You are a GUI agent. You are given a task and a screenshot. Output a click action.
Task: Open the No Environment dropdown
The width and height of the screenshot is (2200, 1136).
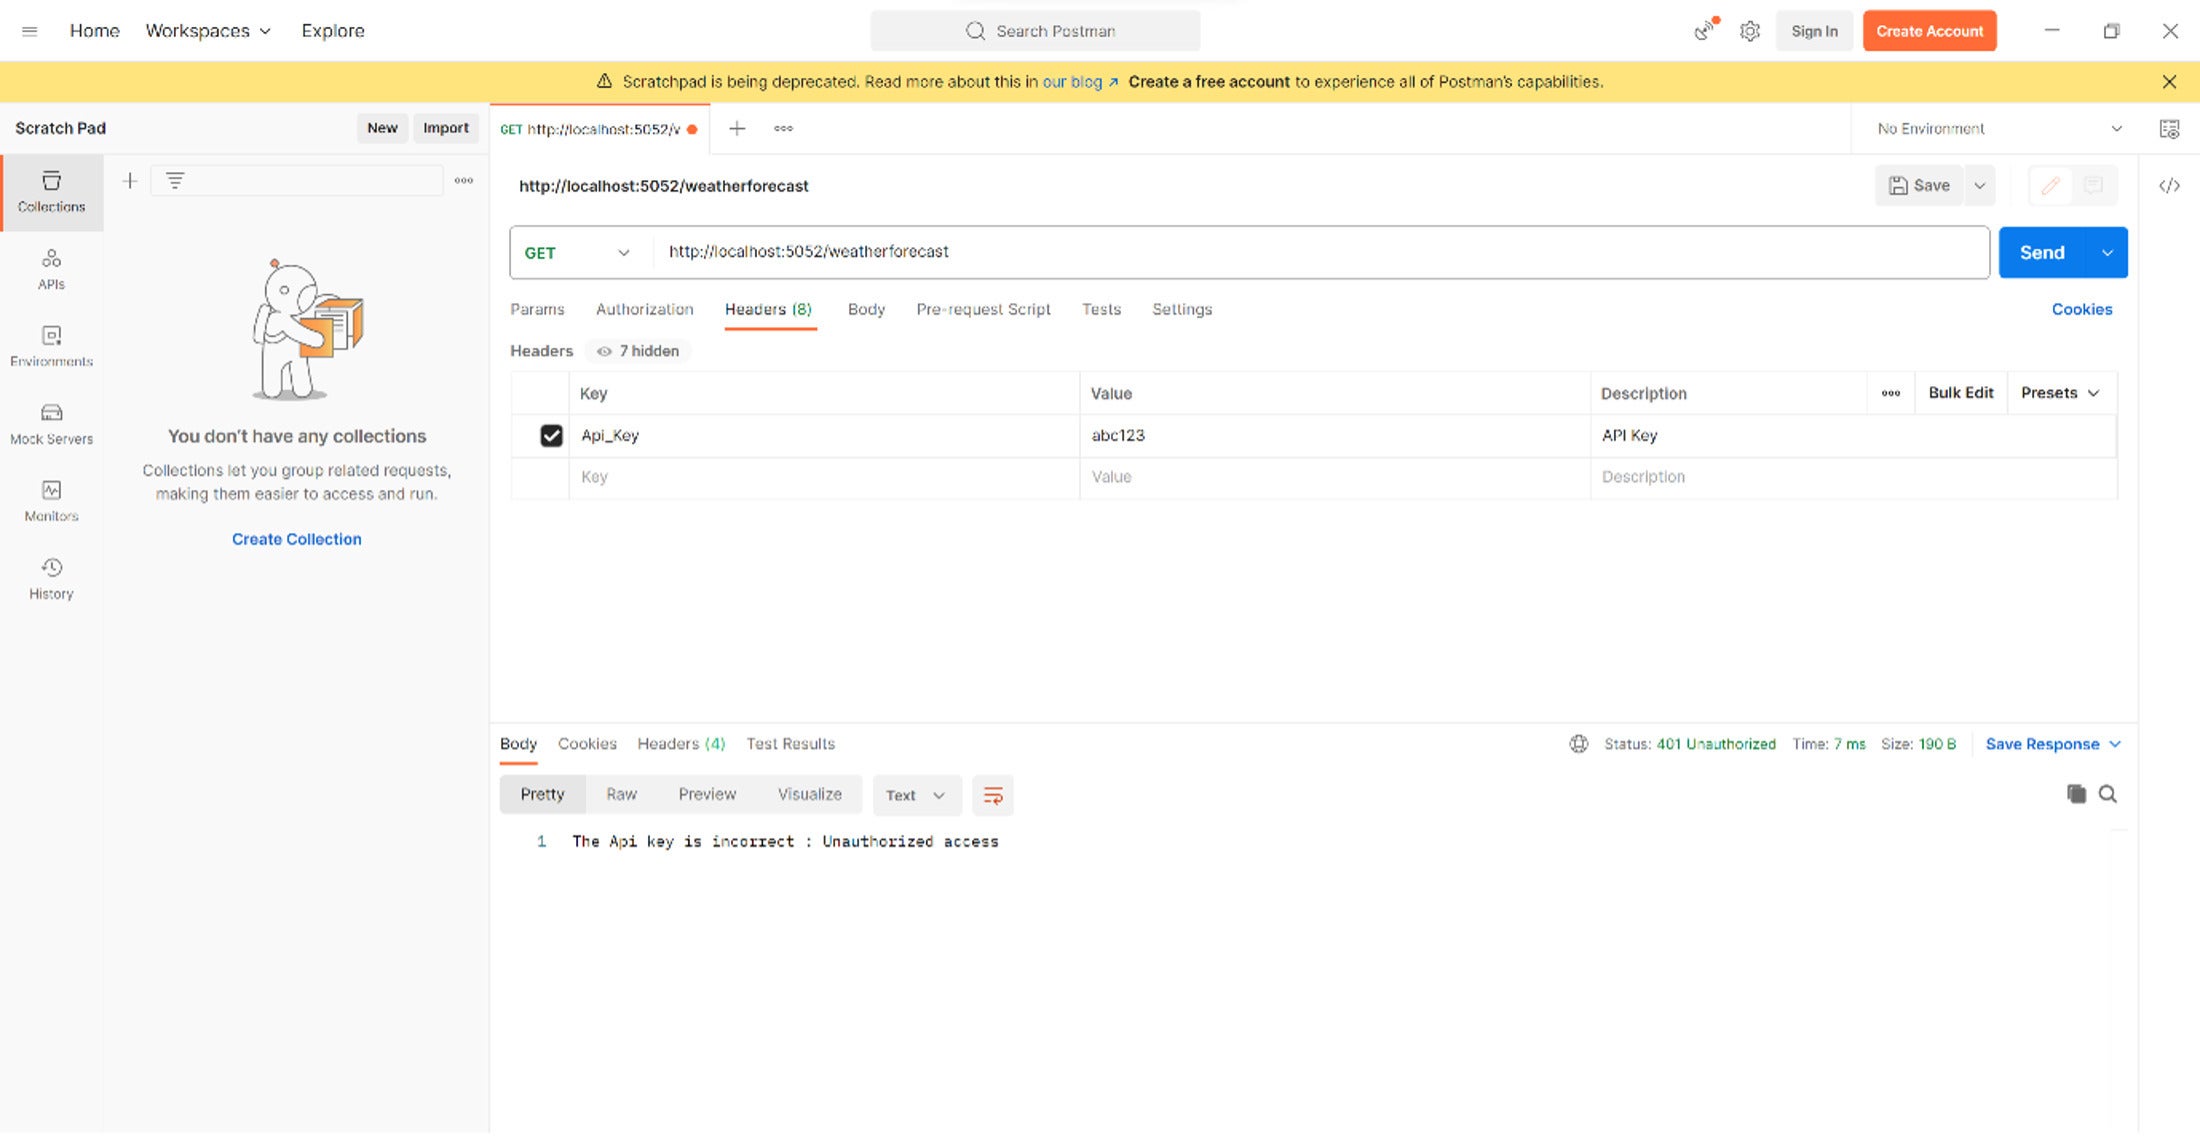(x=1999, y=129)
